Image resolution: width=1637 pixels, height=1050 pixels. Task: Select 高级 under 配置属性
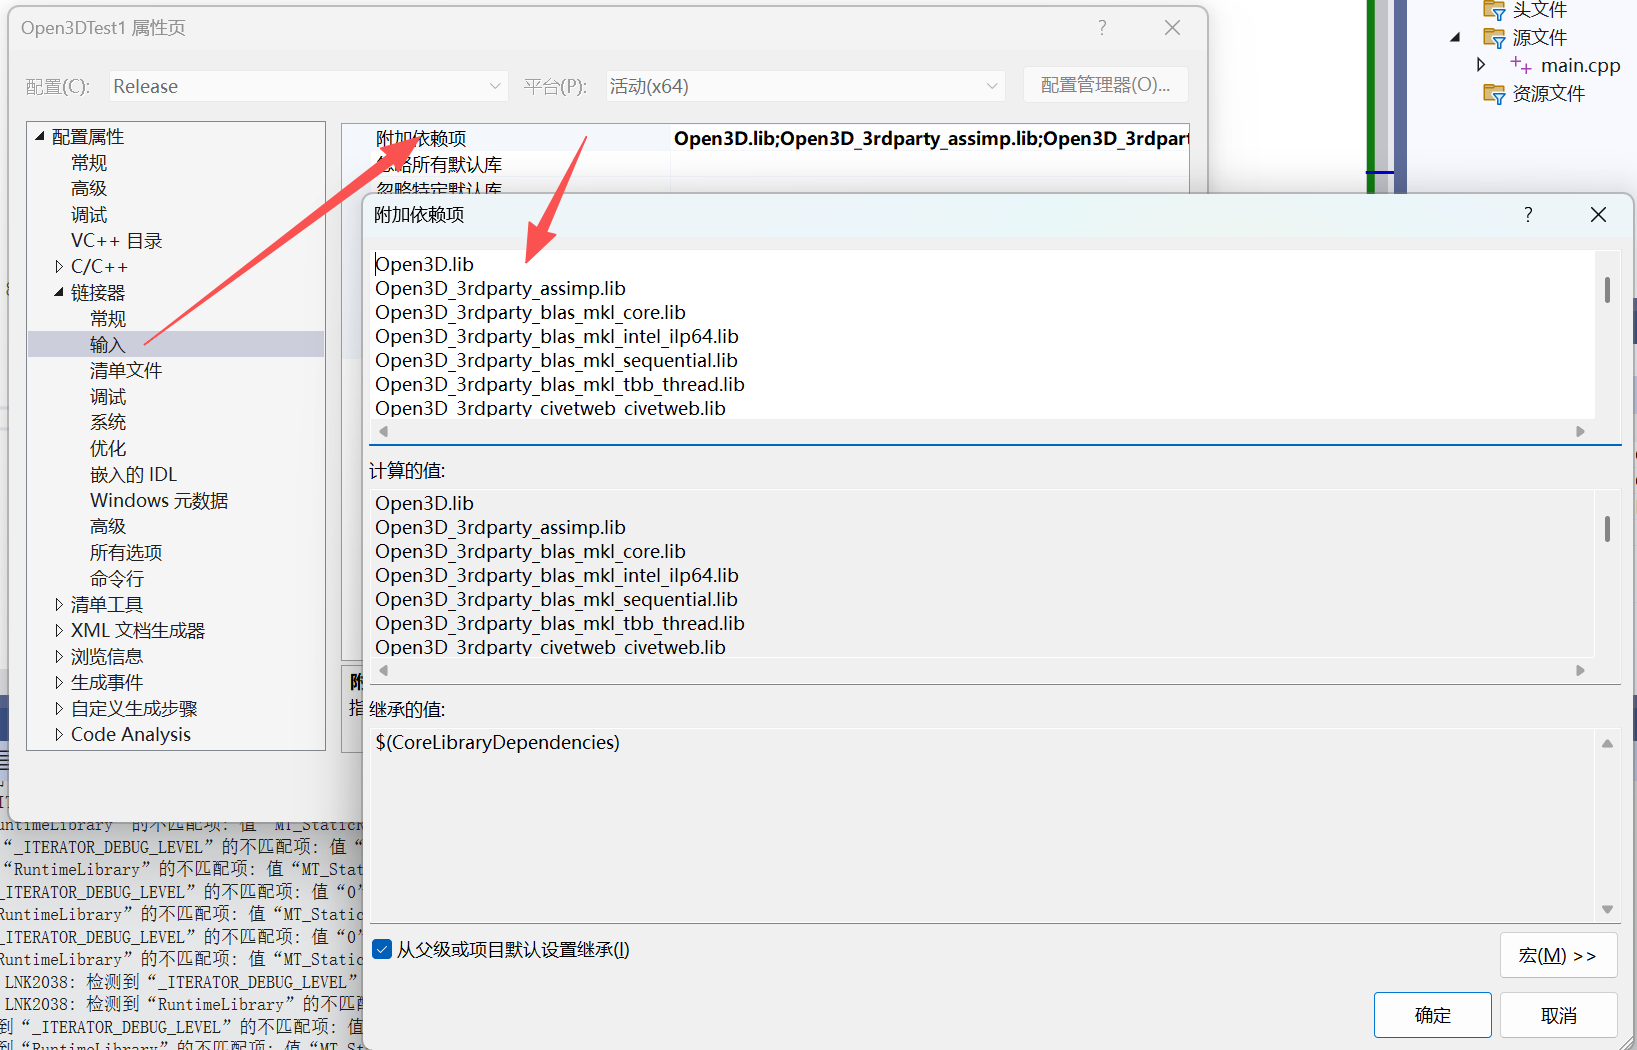coord(89,189)
